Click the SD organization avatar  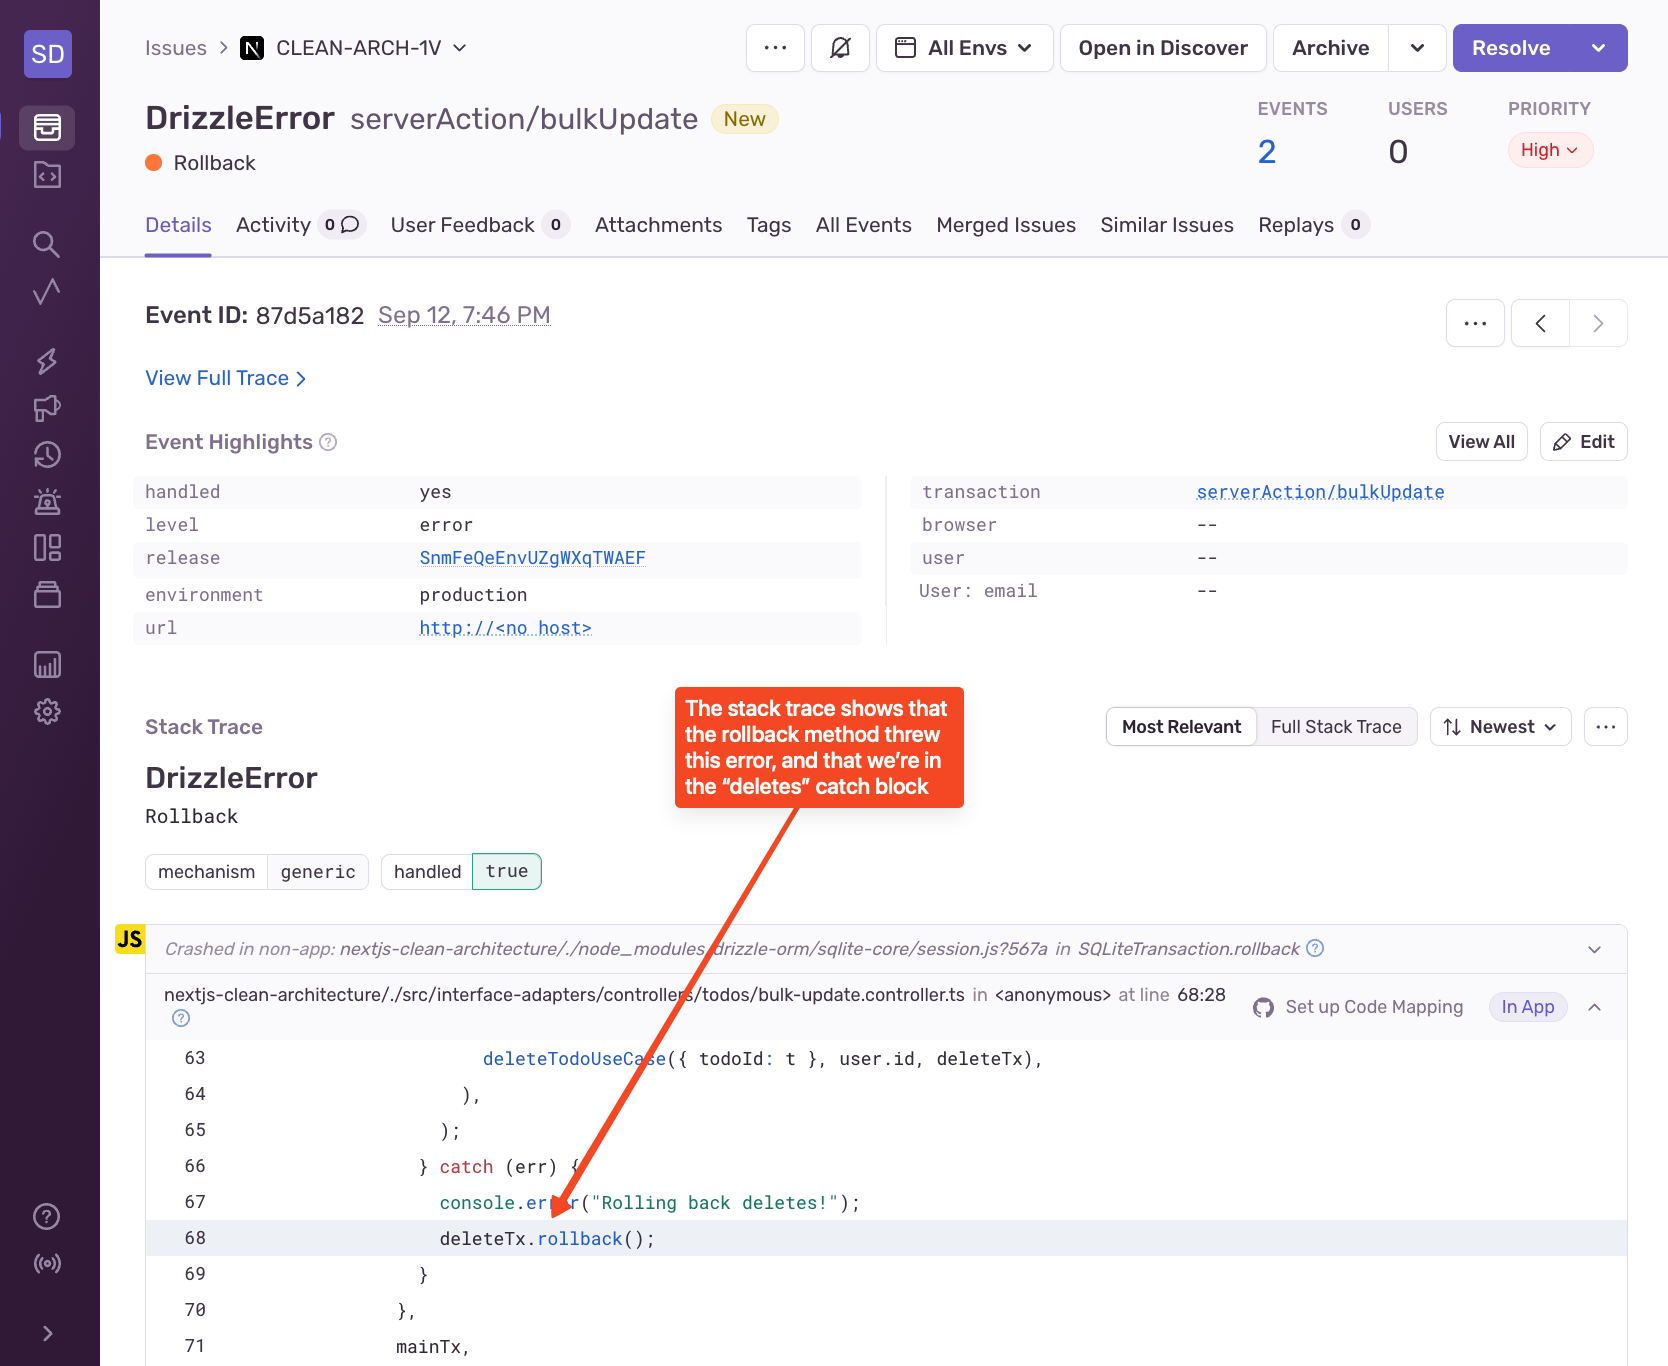pyautogui.click(x=48, y=54)
